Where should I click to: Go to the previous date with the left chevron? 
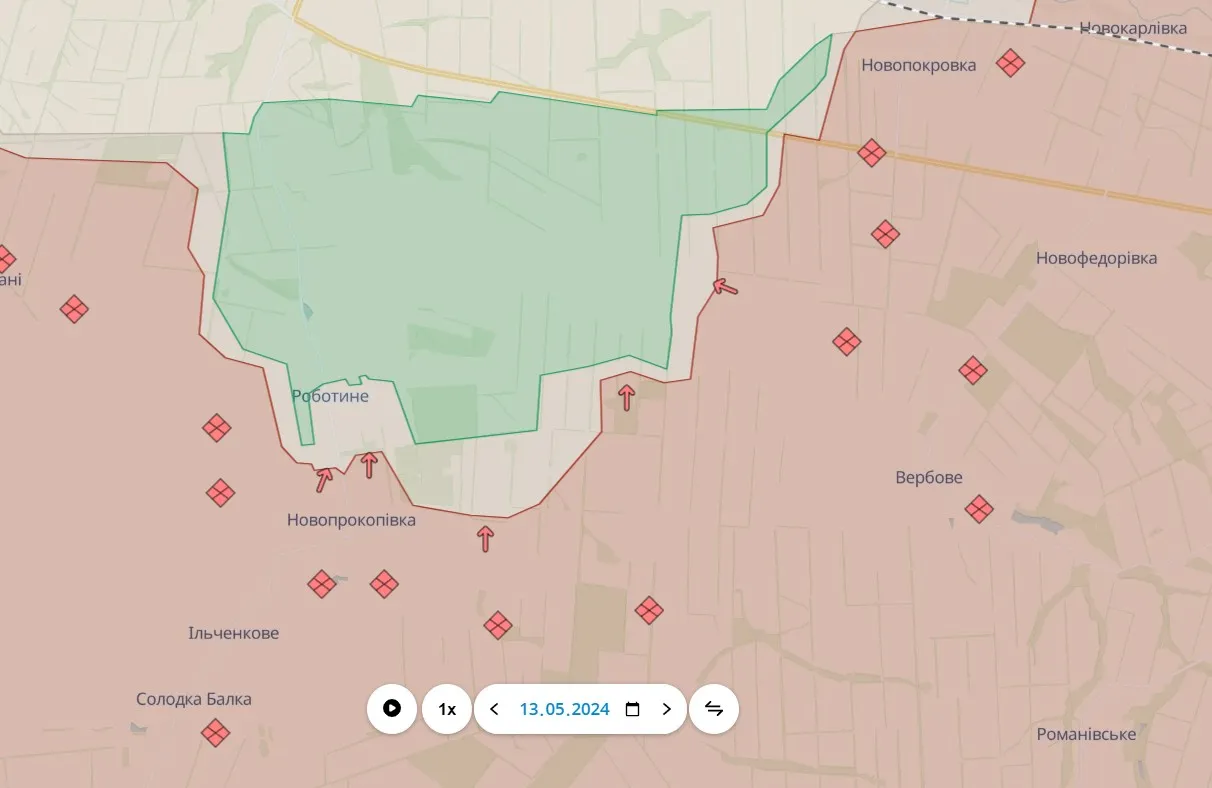click(494, 709)
